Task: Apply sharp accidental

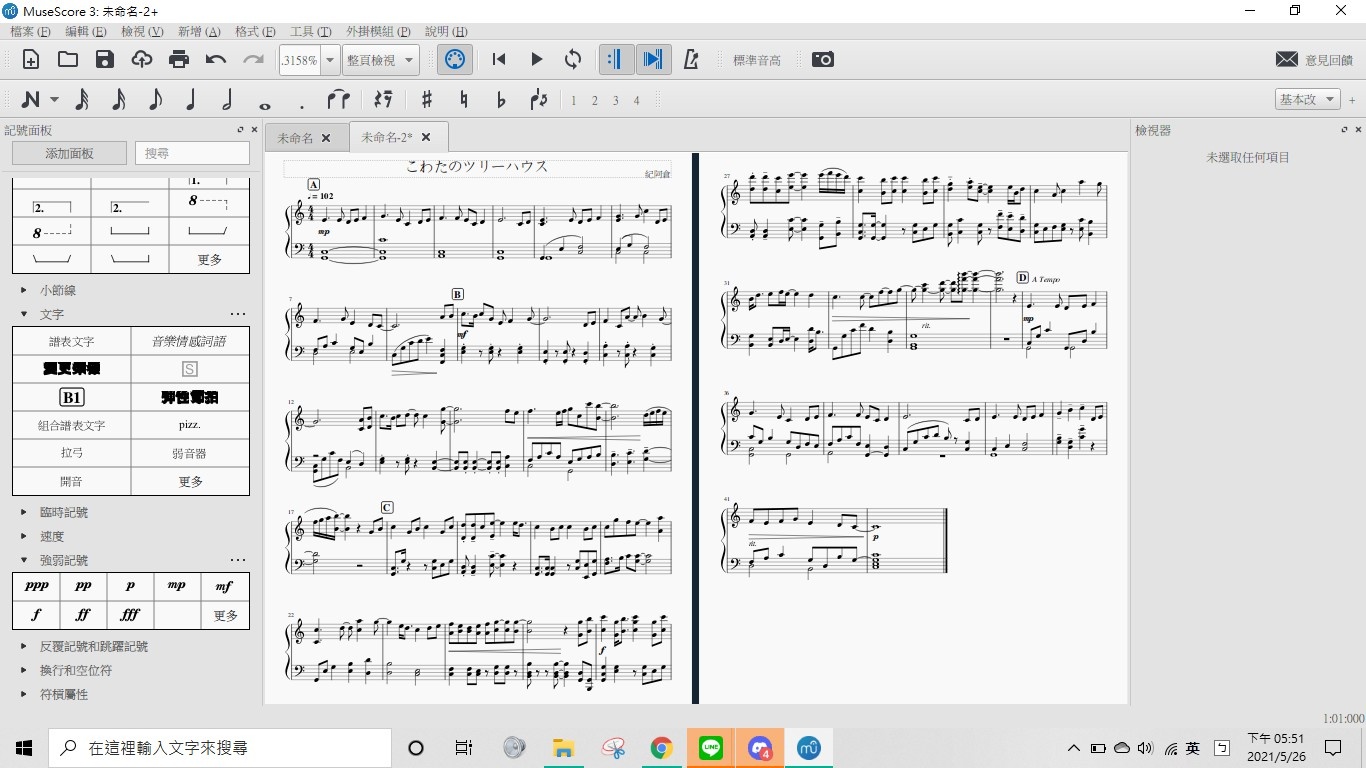Action: pyautogui.click(x=427, y=99)
